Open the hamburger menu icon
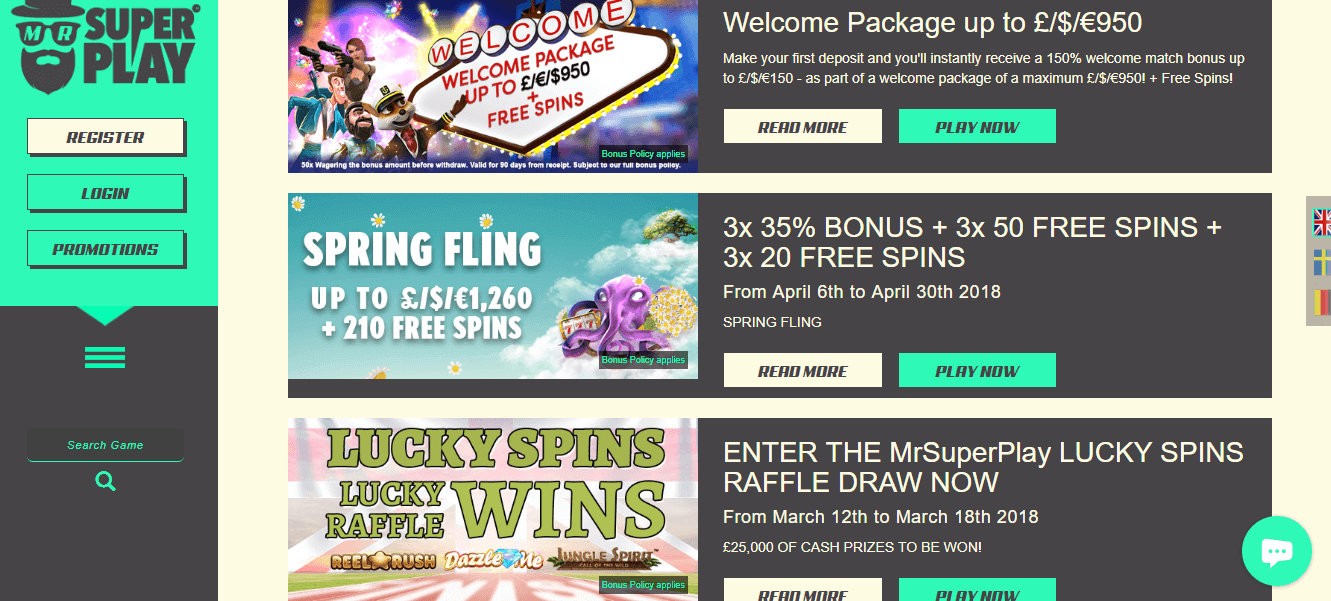This screenshot has width=1331, height=601. click(x=105, y=357)
